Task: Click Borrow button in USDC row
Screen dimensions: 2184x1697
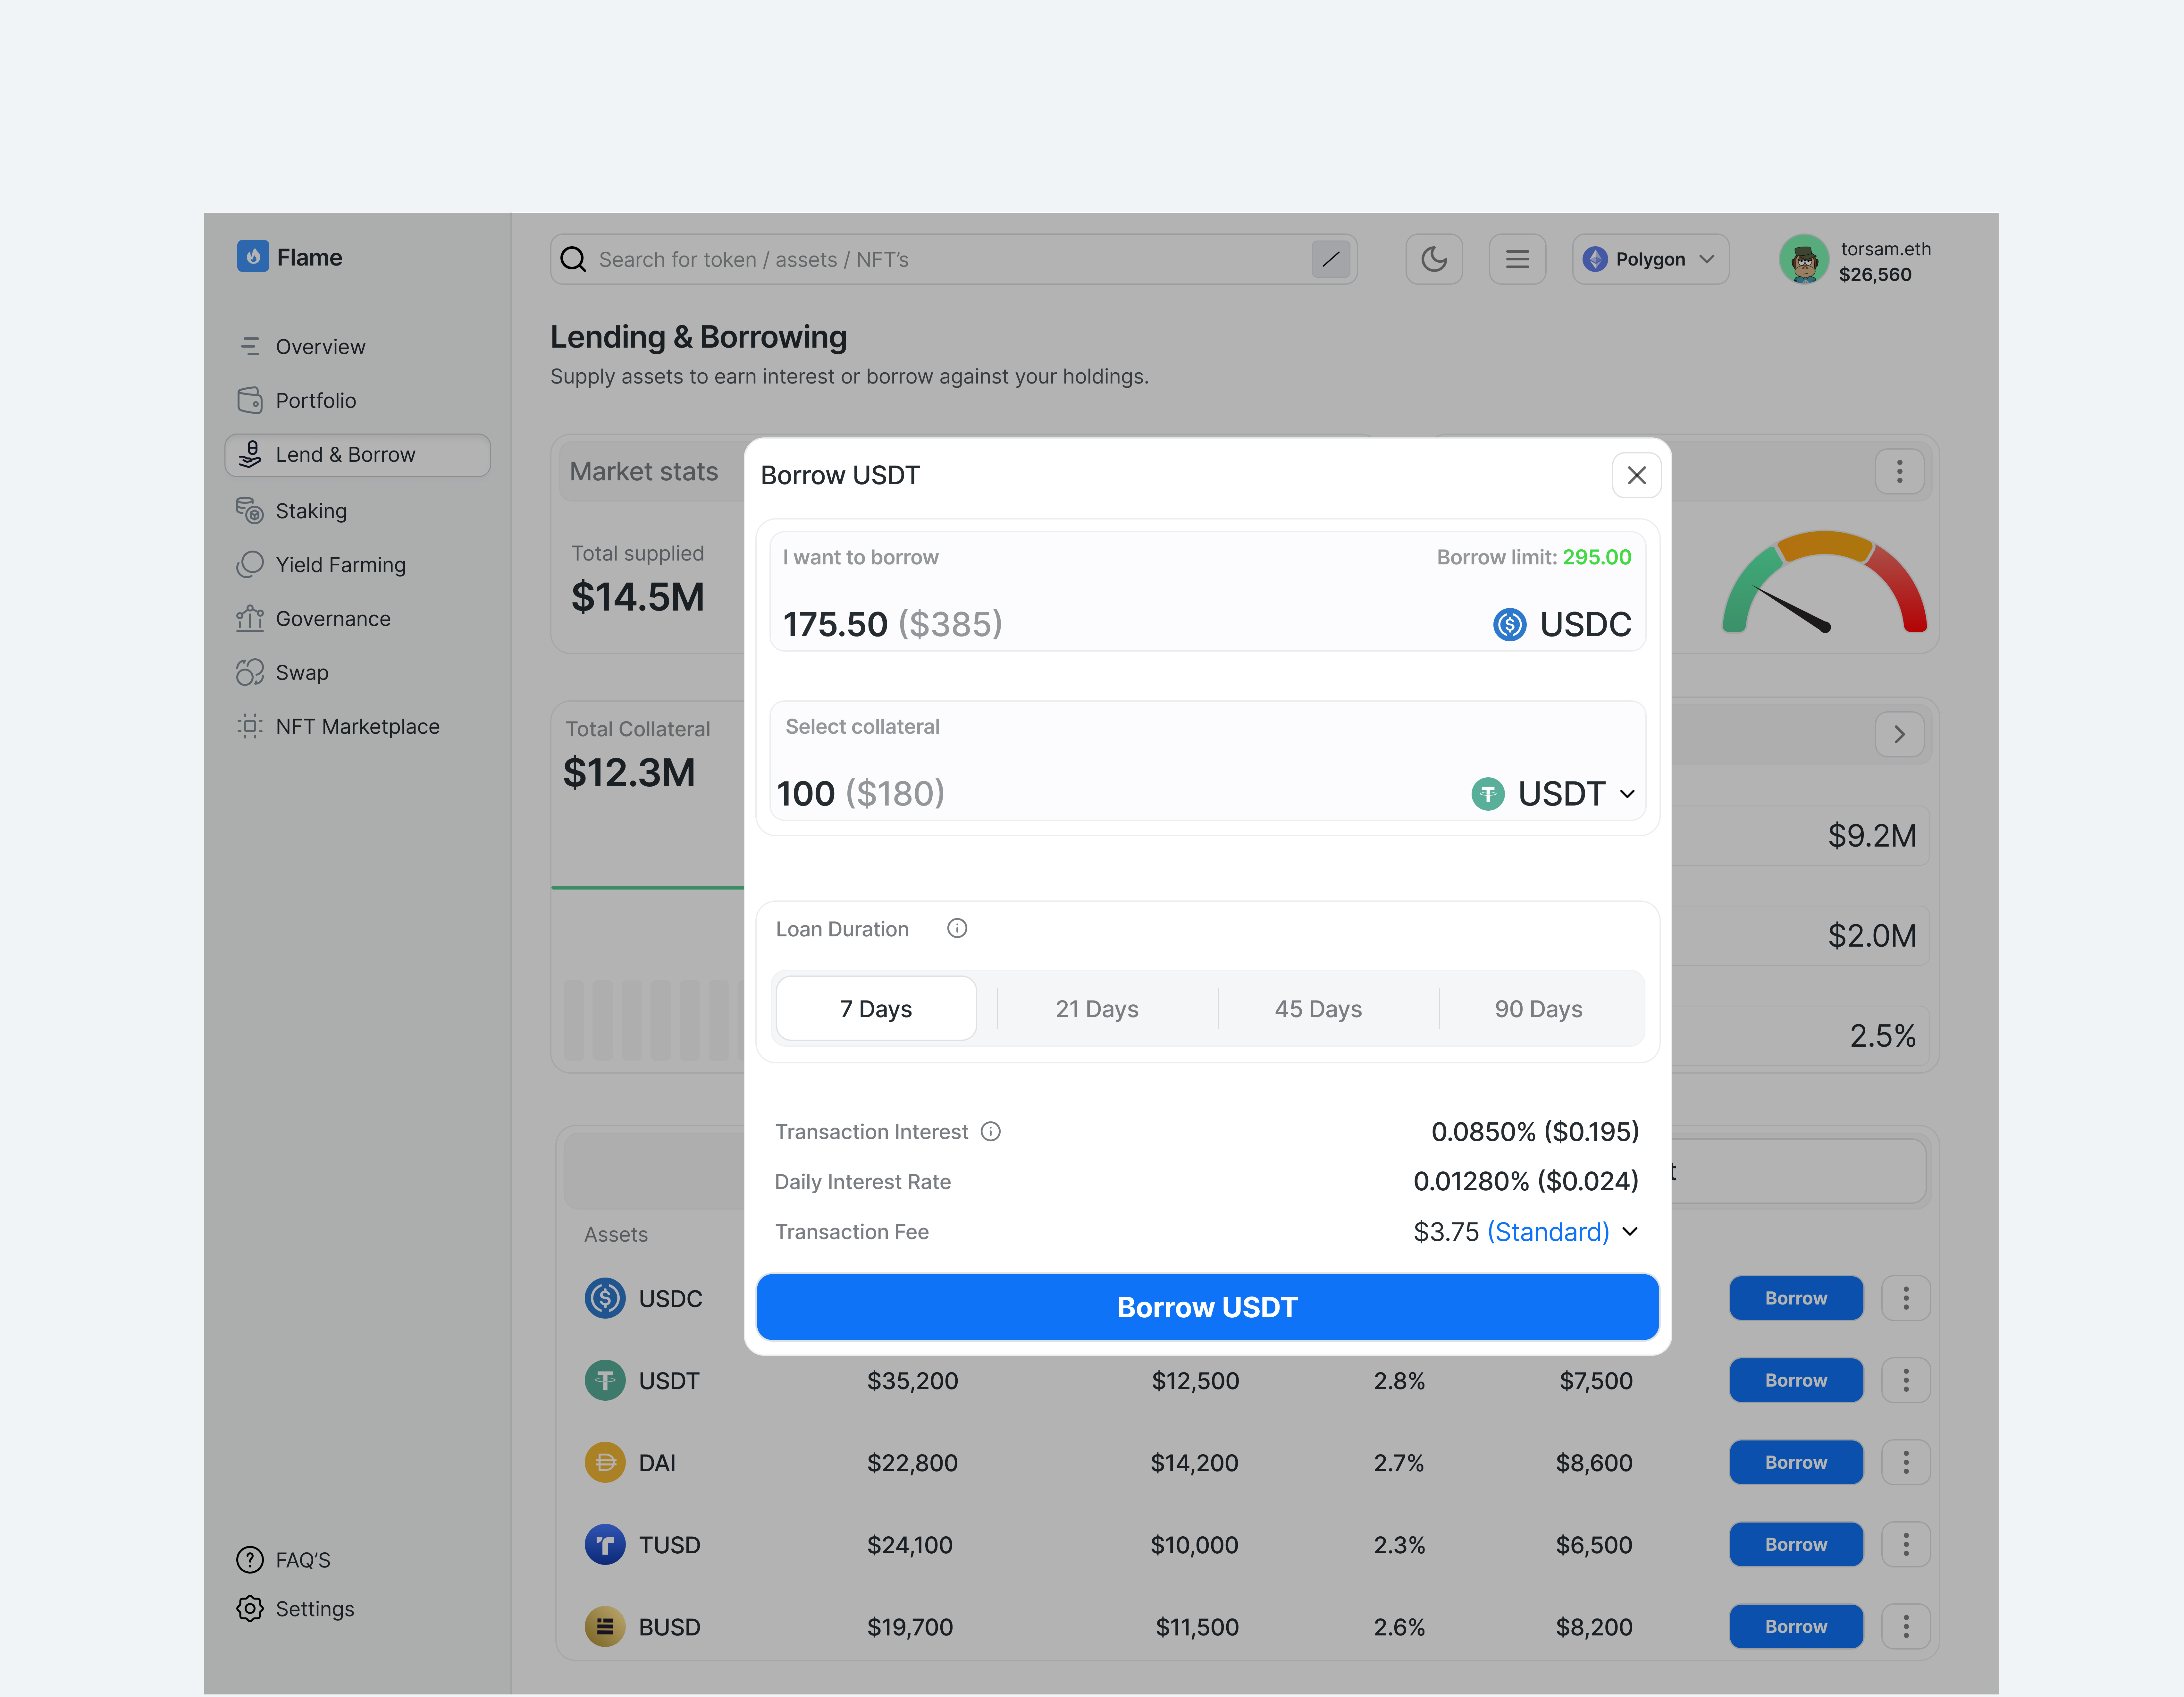Action: (1796, 1298)
